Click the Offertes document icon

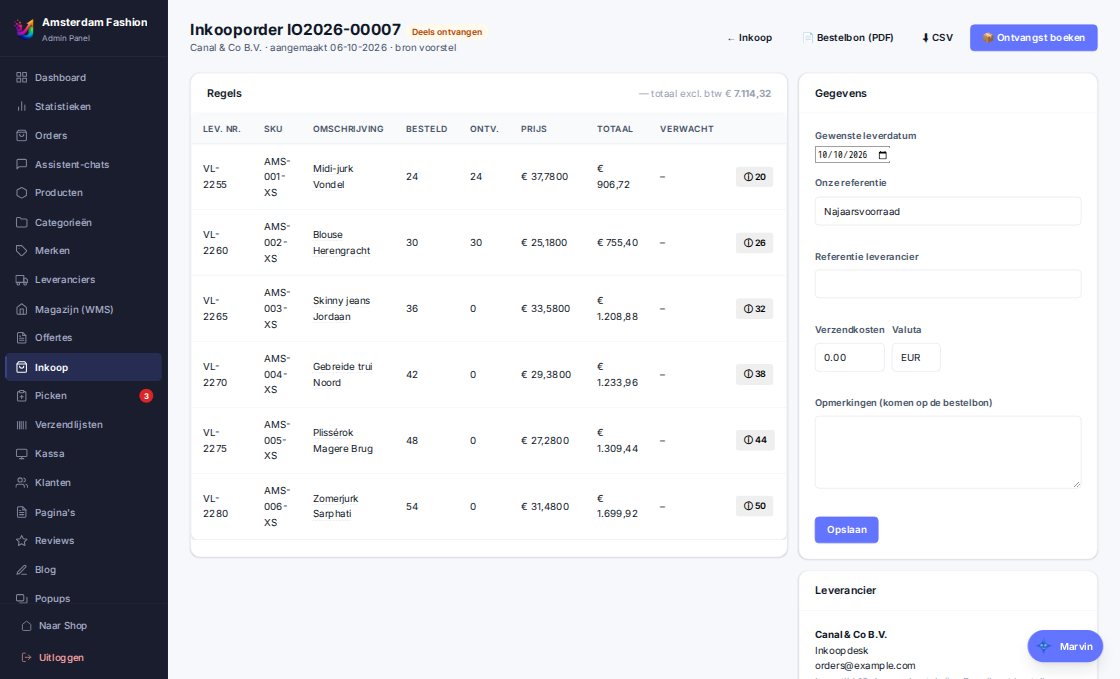click(21, 338)
